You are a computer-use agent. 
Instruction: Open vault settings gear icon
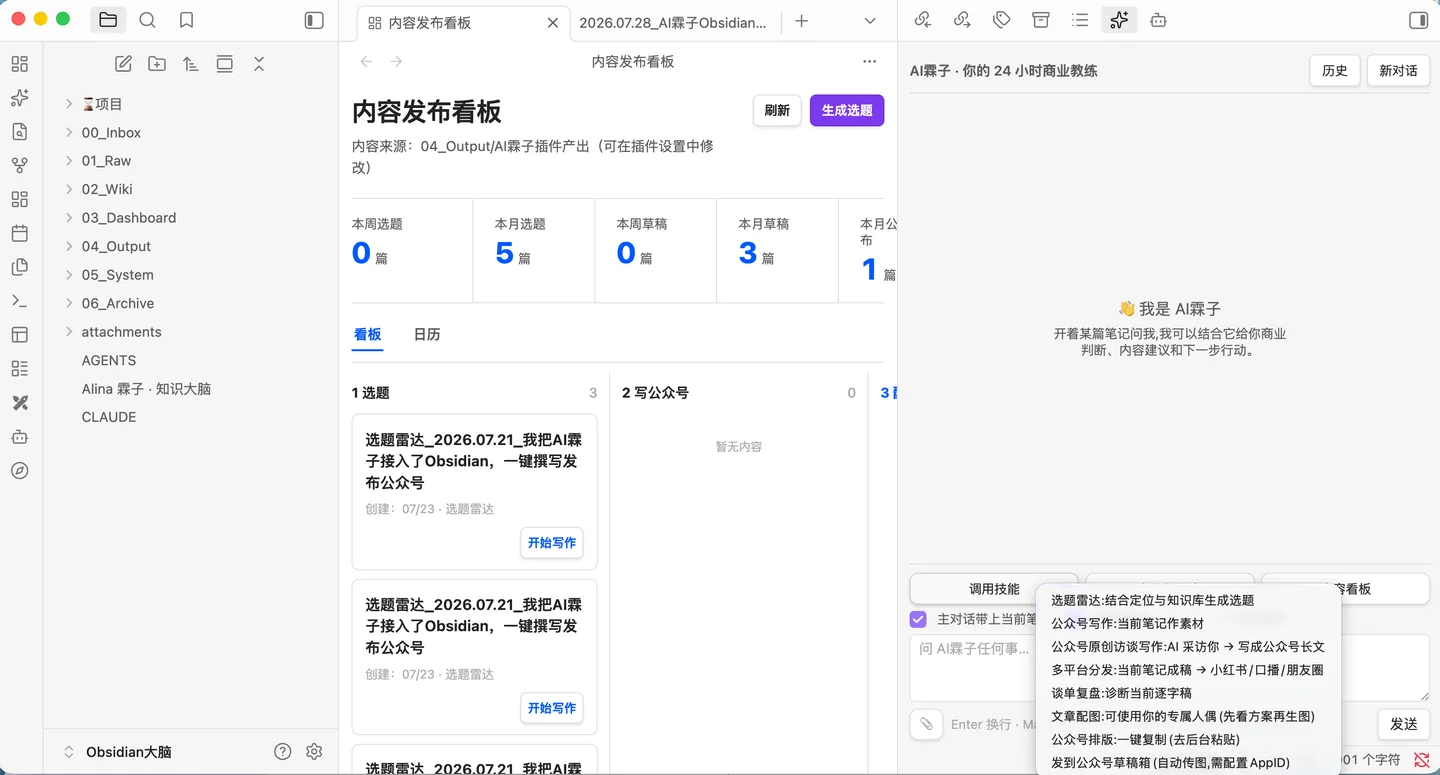314,752
